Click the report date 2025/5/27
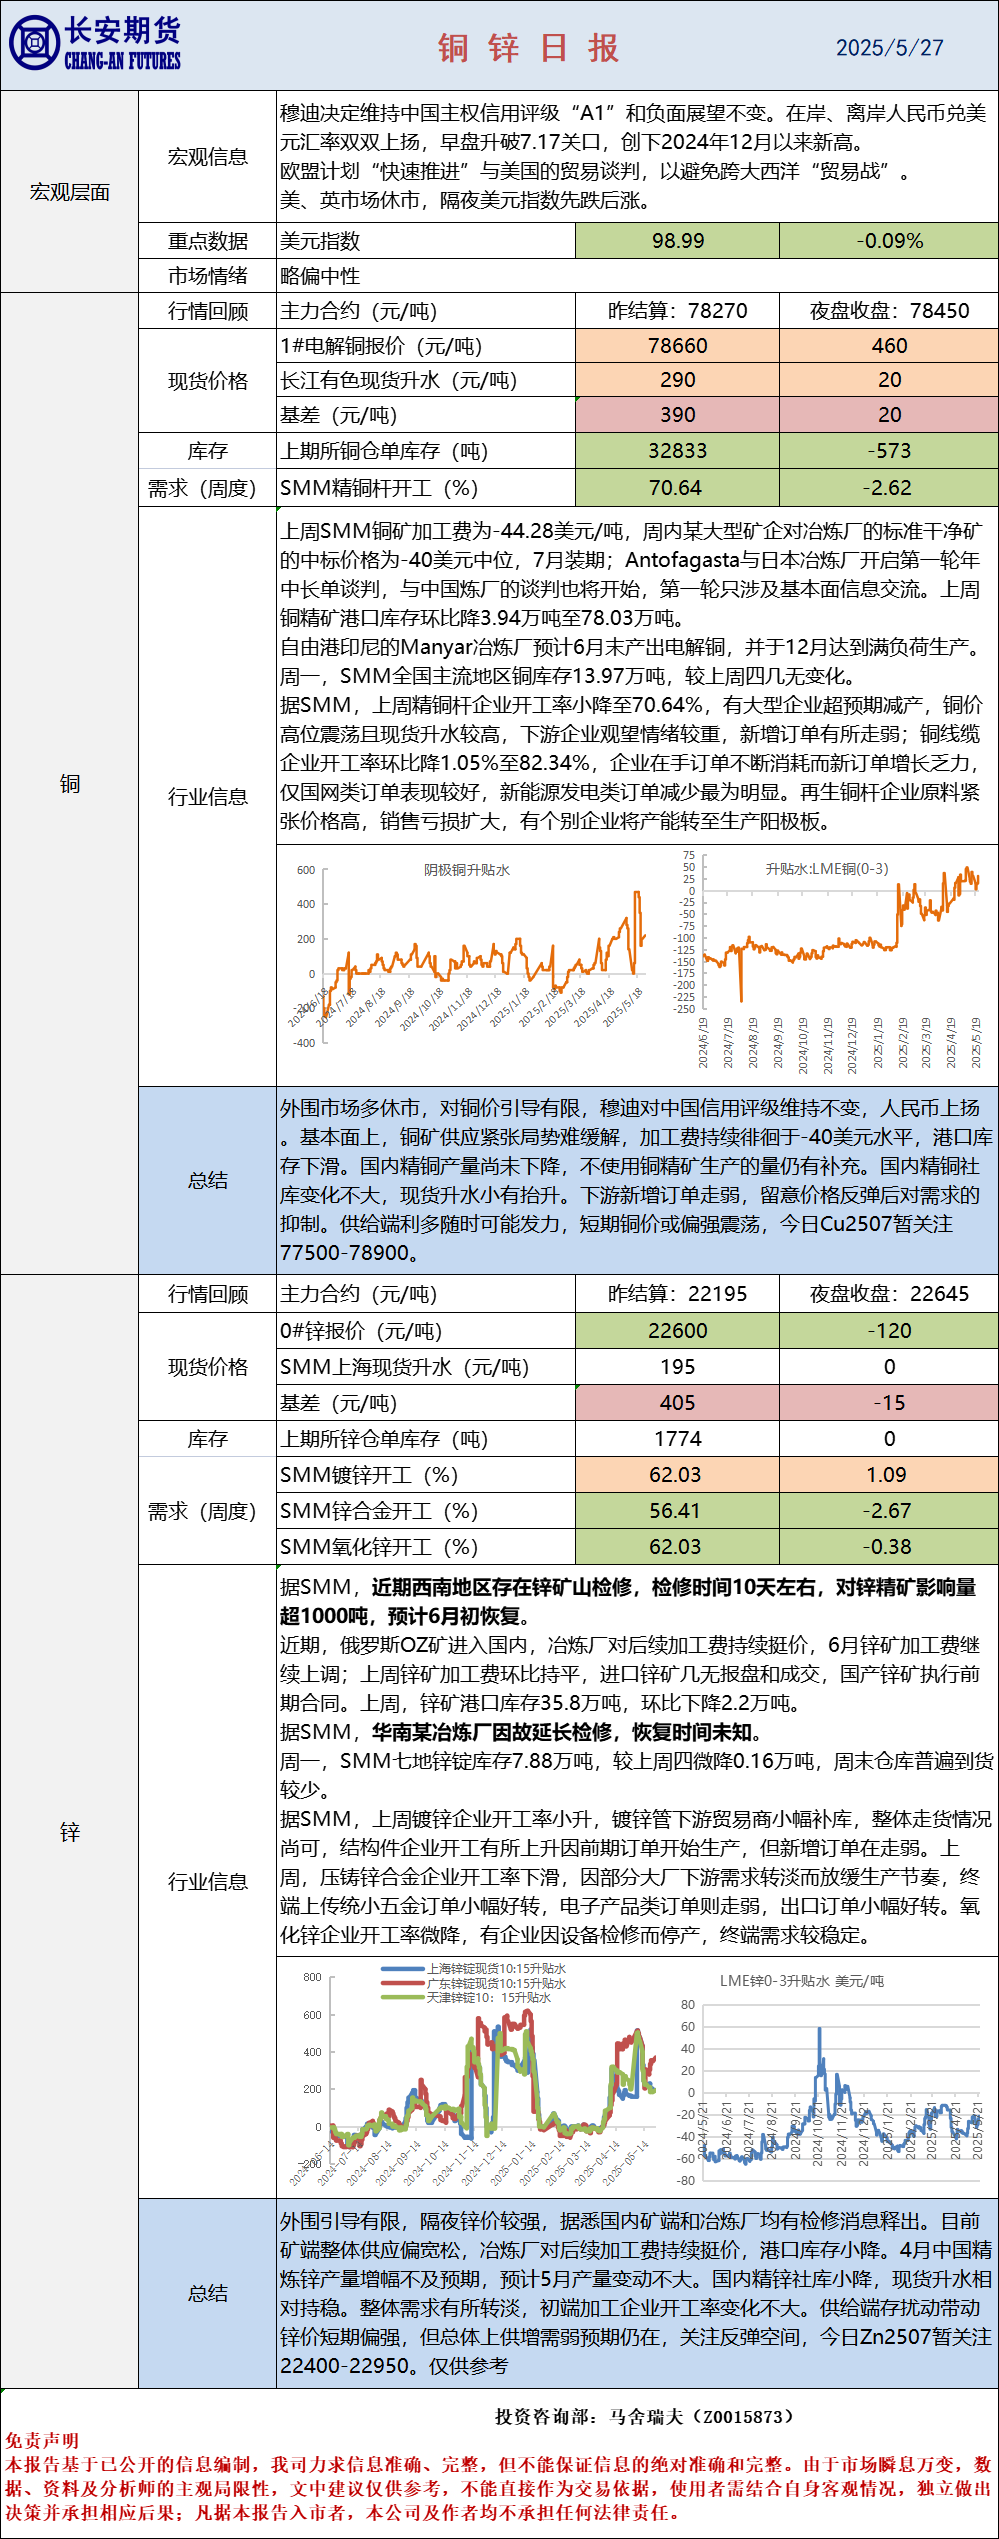The image size is (999, 2539). click(x=890, y=48)
